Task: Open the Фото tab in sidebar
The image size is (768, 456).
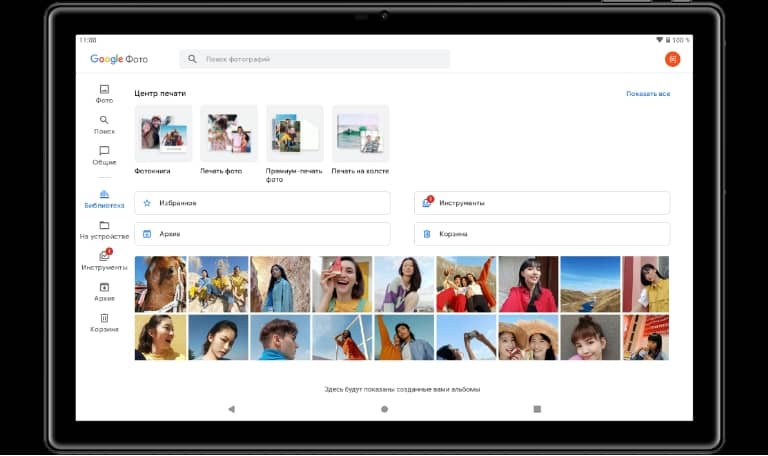Action: coord(104,93)
